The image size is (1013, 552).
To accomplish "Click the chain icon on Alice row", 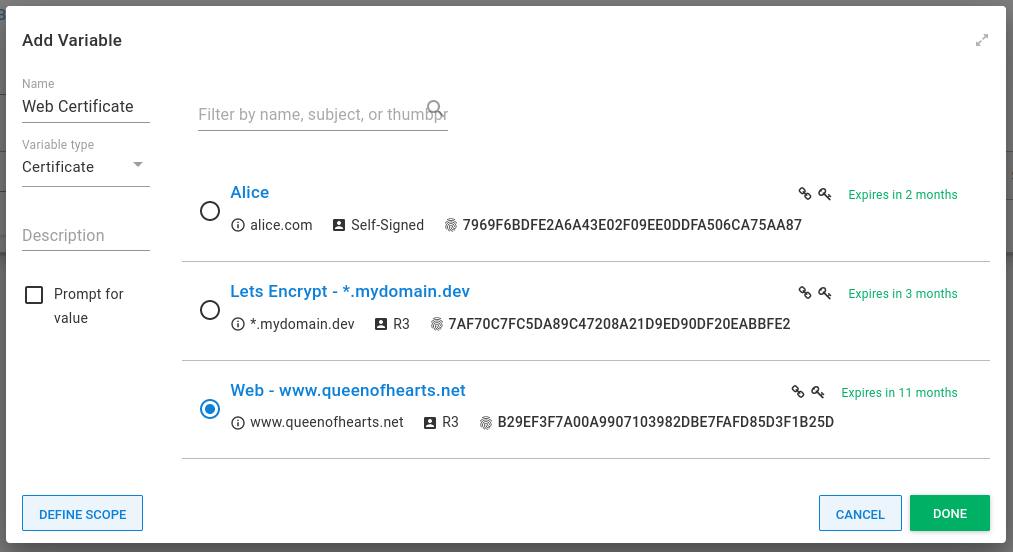I will pos(804,194).
